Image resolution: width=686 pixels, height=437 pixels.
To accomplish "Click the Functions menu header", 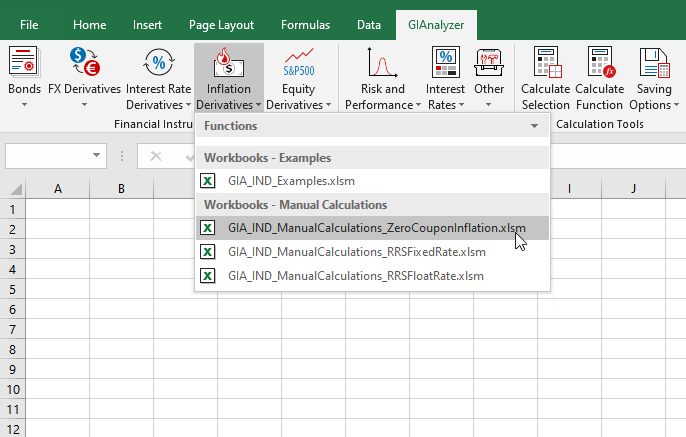I will pyautogui.click(x=373, y=126).
